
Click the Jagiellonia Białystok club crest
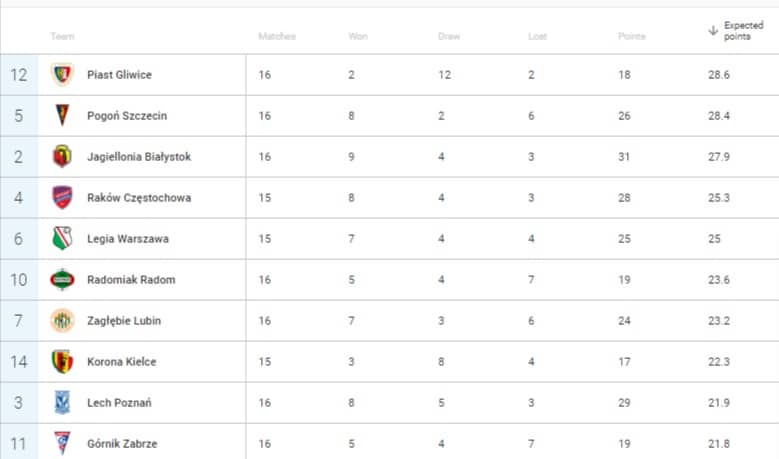62,156
